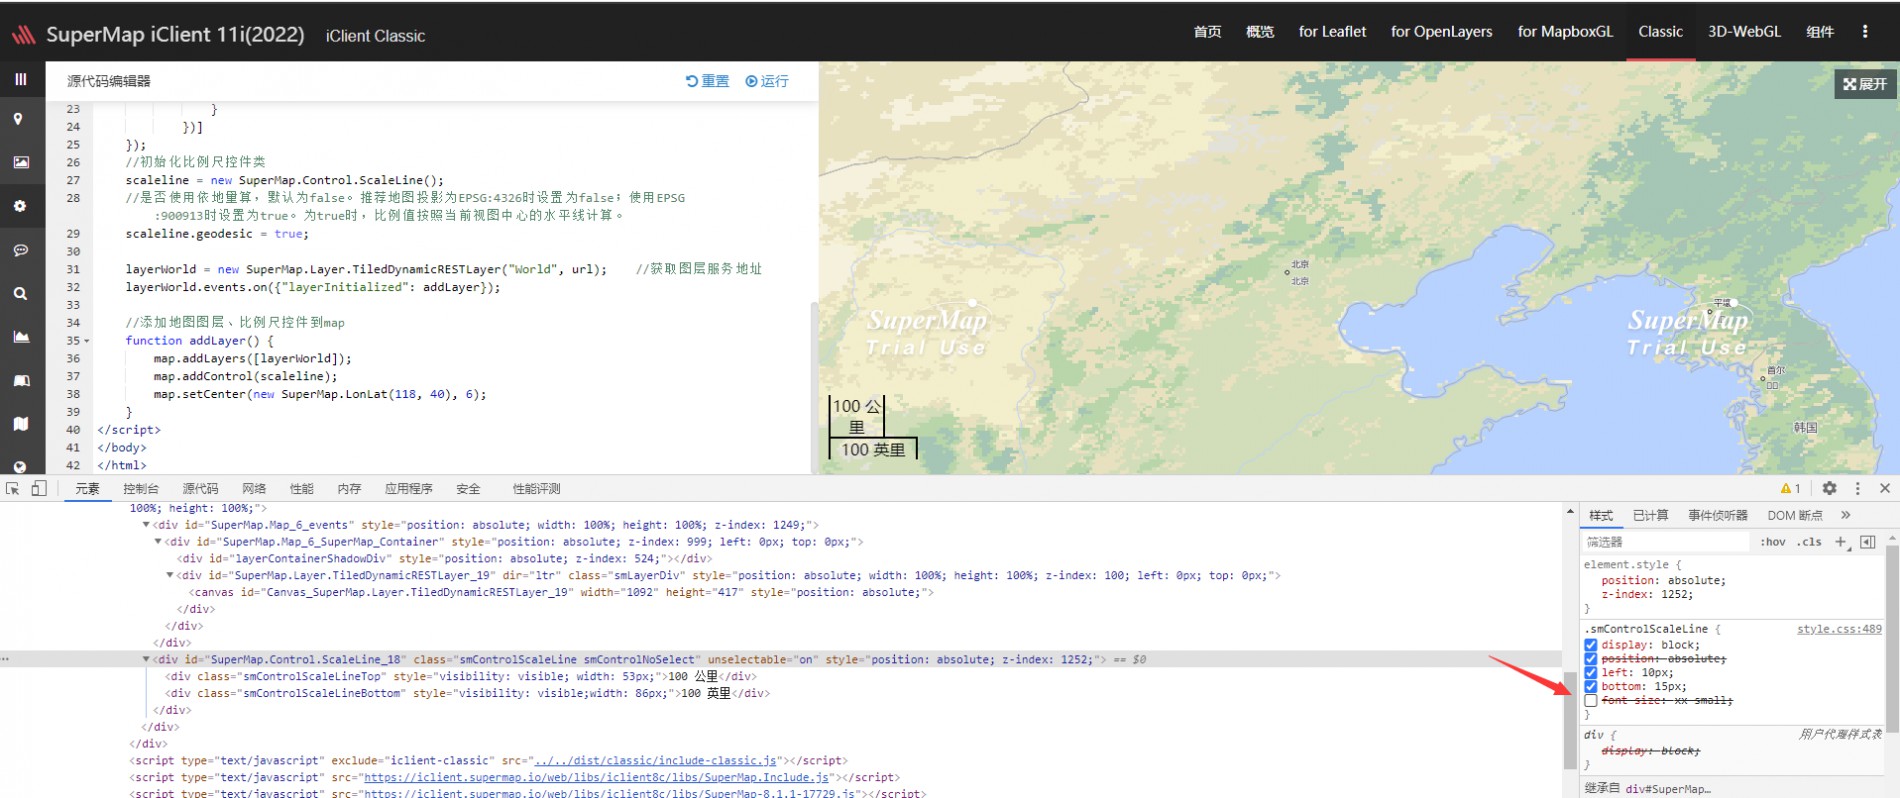Open the speech bubble sidebar category
Screen dimensions: 1900x798
(20, 250)
